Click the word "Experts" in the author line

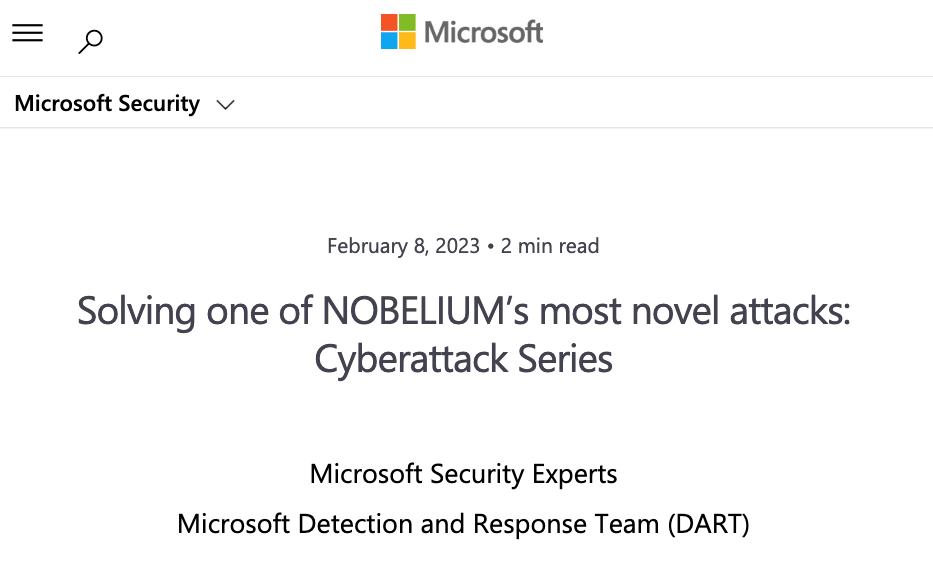click(572, 474)
